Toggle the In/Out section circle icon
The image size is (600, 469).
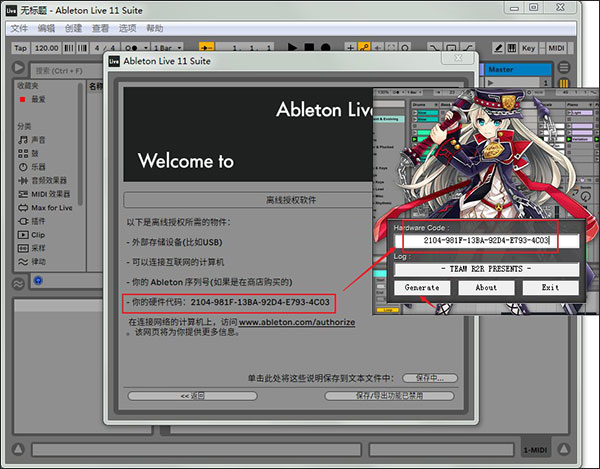tap(564, 67)
